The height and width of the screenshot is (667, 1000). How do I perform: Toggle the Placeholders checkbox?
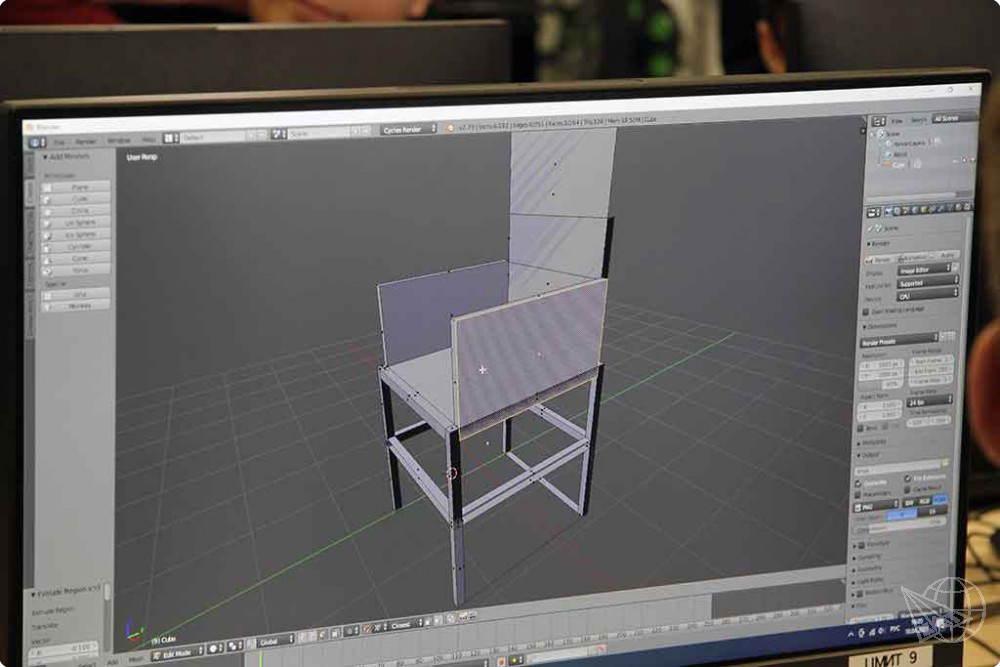coord(858,495)
